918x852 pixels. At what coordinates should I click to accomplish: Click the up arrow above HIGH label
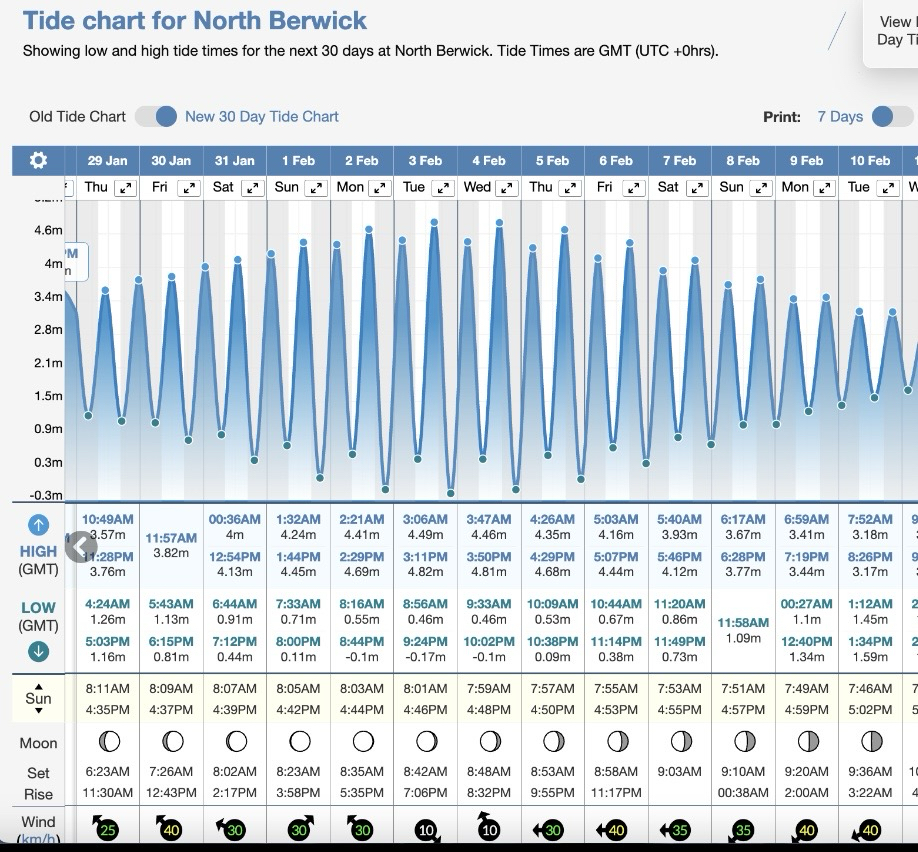coord(38,525)
